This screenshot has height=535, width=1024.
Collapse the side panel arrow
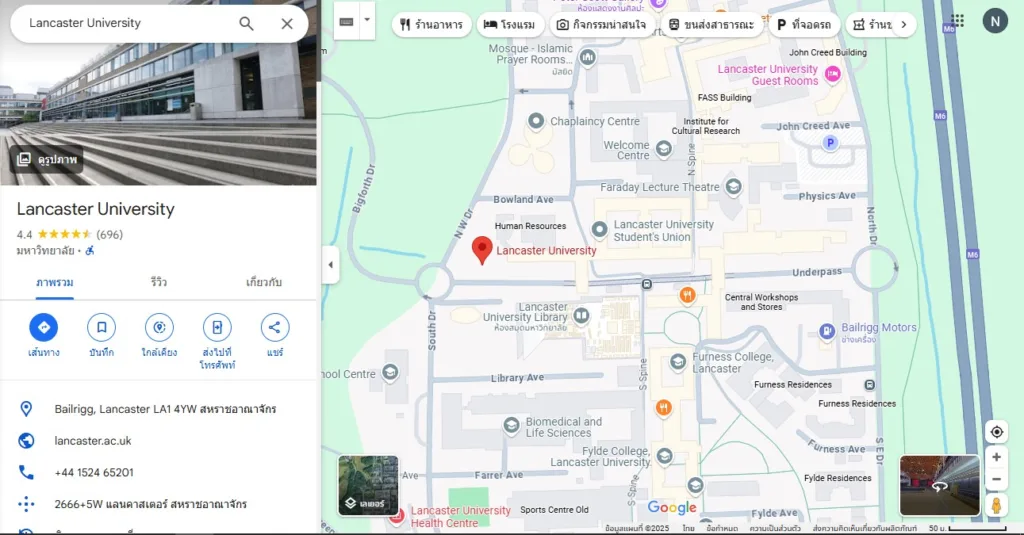[330, 265]
